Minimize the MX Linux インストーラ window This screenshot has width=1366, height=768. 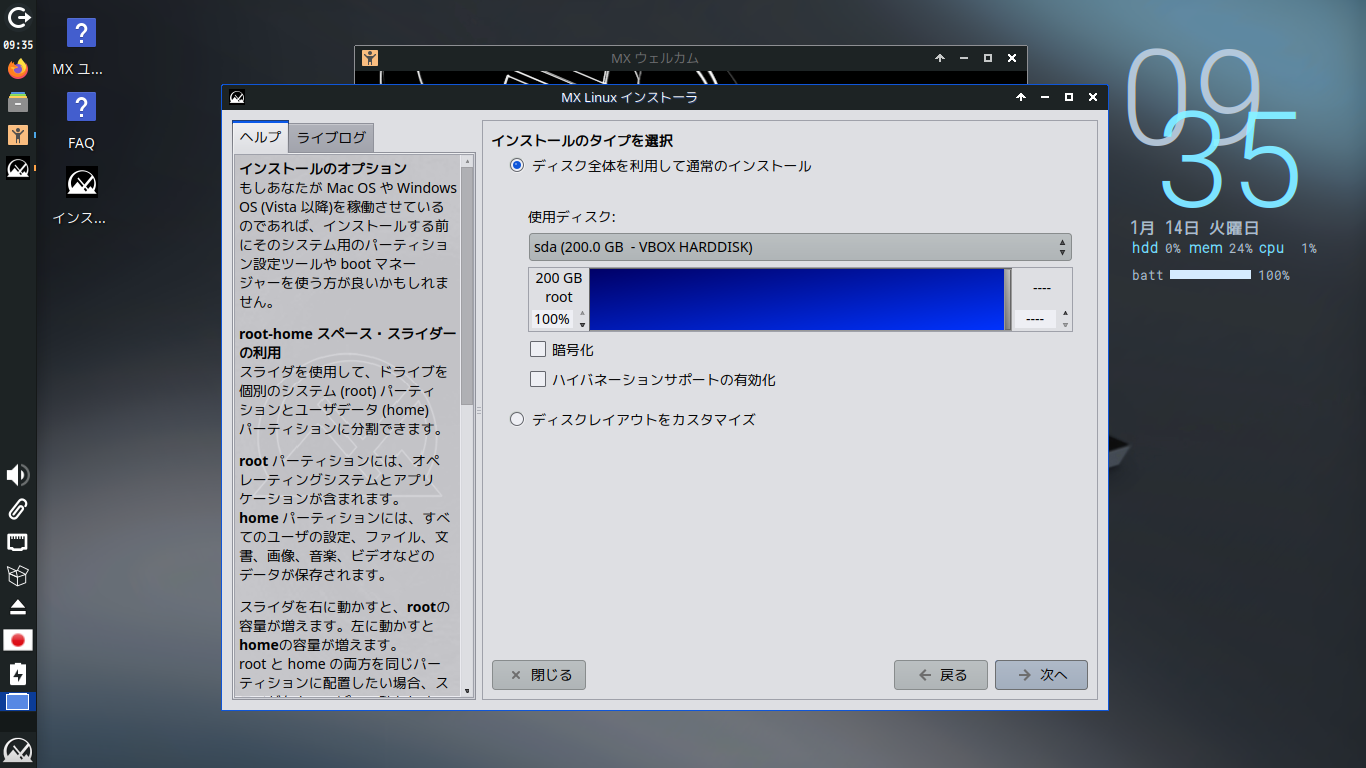tap(1045, 97)
